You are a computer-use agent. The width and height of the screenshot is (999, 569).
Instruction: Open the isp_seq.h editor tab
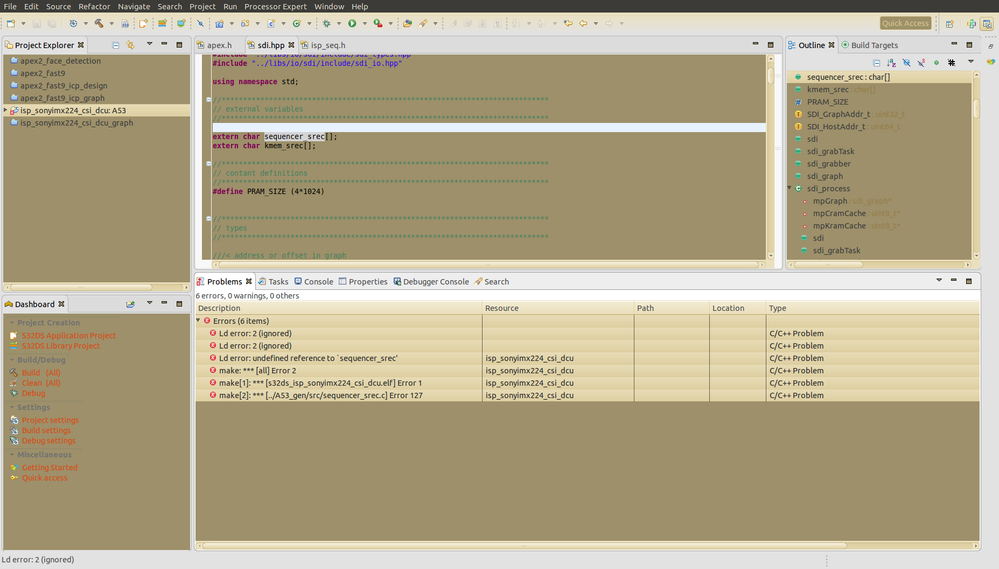click(327, 45)
